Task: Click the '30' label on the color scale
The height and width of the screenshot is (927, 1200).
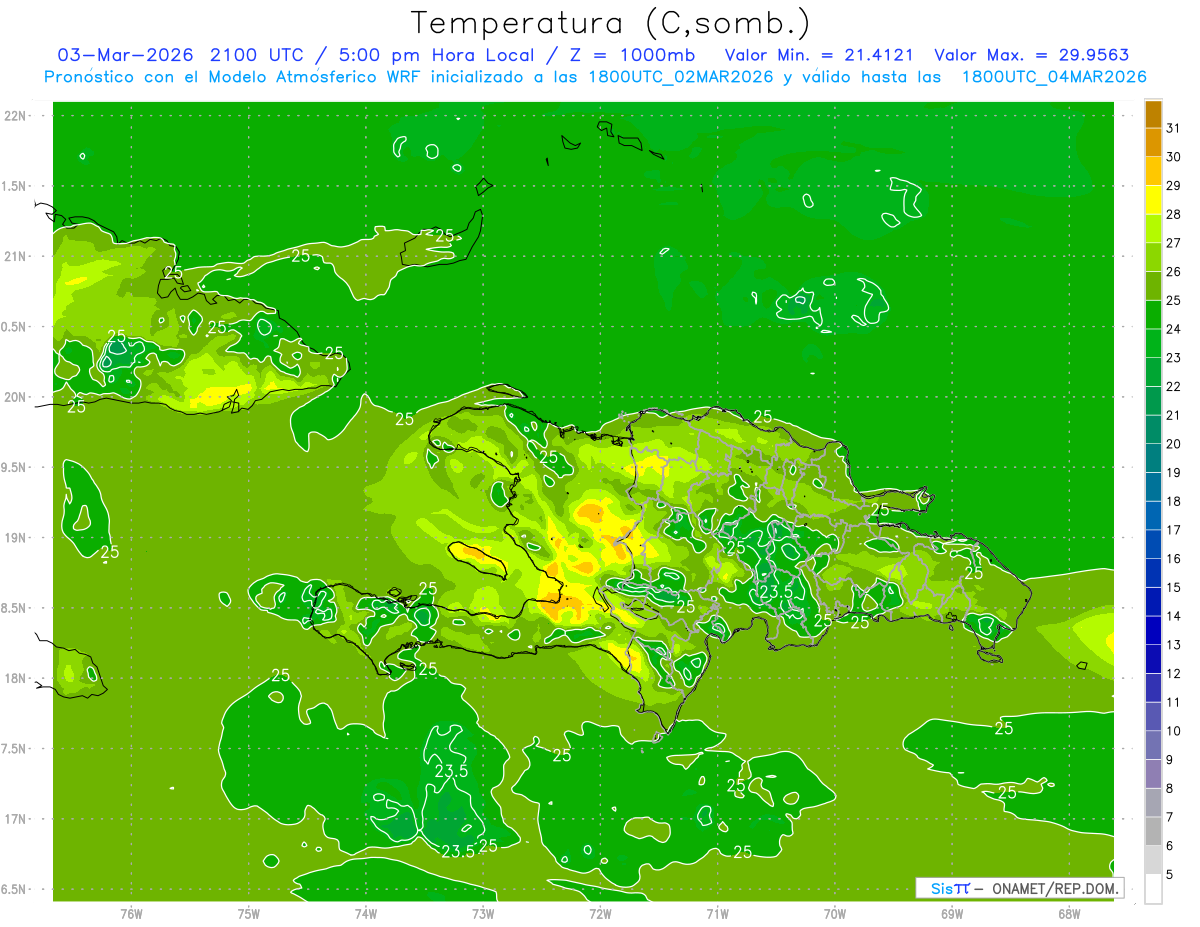Action: [1173, 157]
